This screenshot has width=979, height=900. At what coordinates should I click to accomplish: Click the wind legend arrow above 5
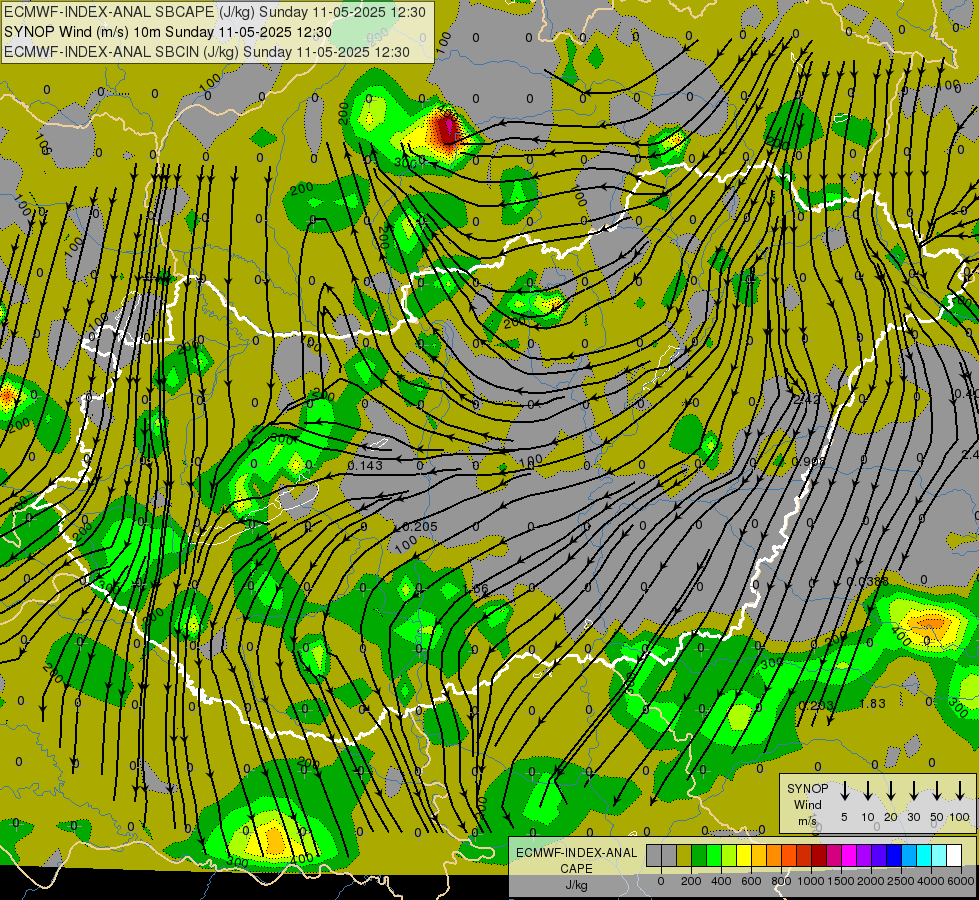point(844,791)
